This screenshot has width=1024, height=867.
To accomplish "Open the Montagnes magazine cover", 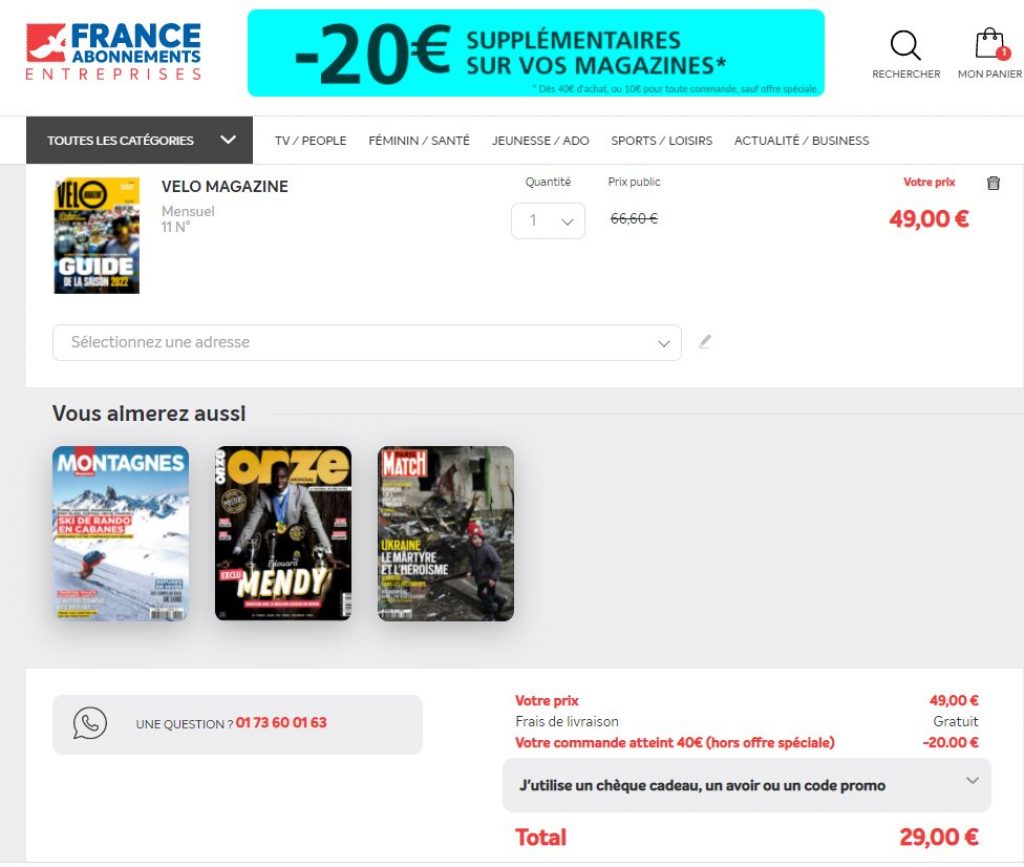I will click(121, 533).
